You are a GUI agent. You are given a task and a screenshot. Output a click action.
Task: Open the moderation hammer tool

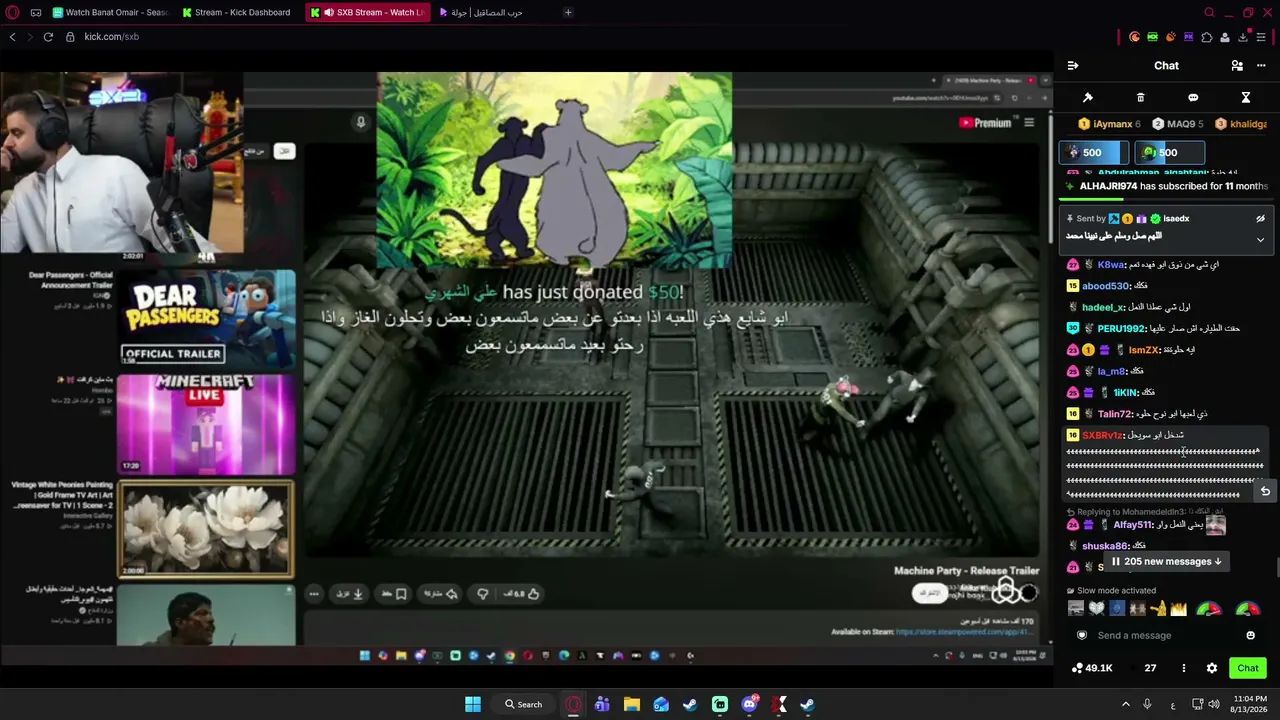(1088, 98)
